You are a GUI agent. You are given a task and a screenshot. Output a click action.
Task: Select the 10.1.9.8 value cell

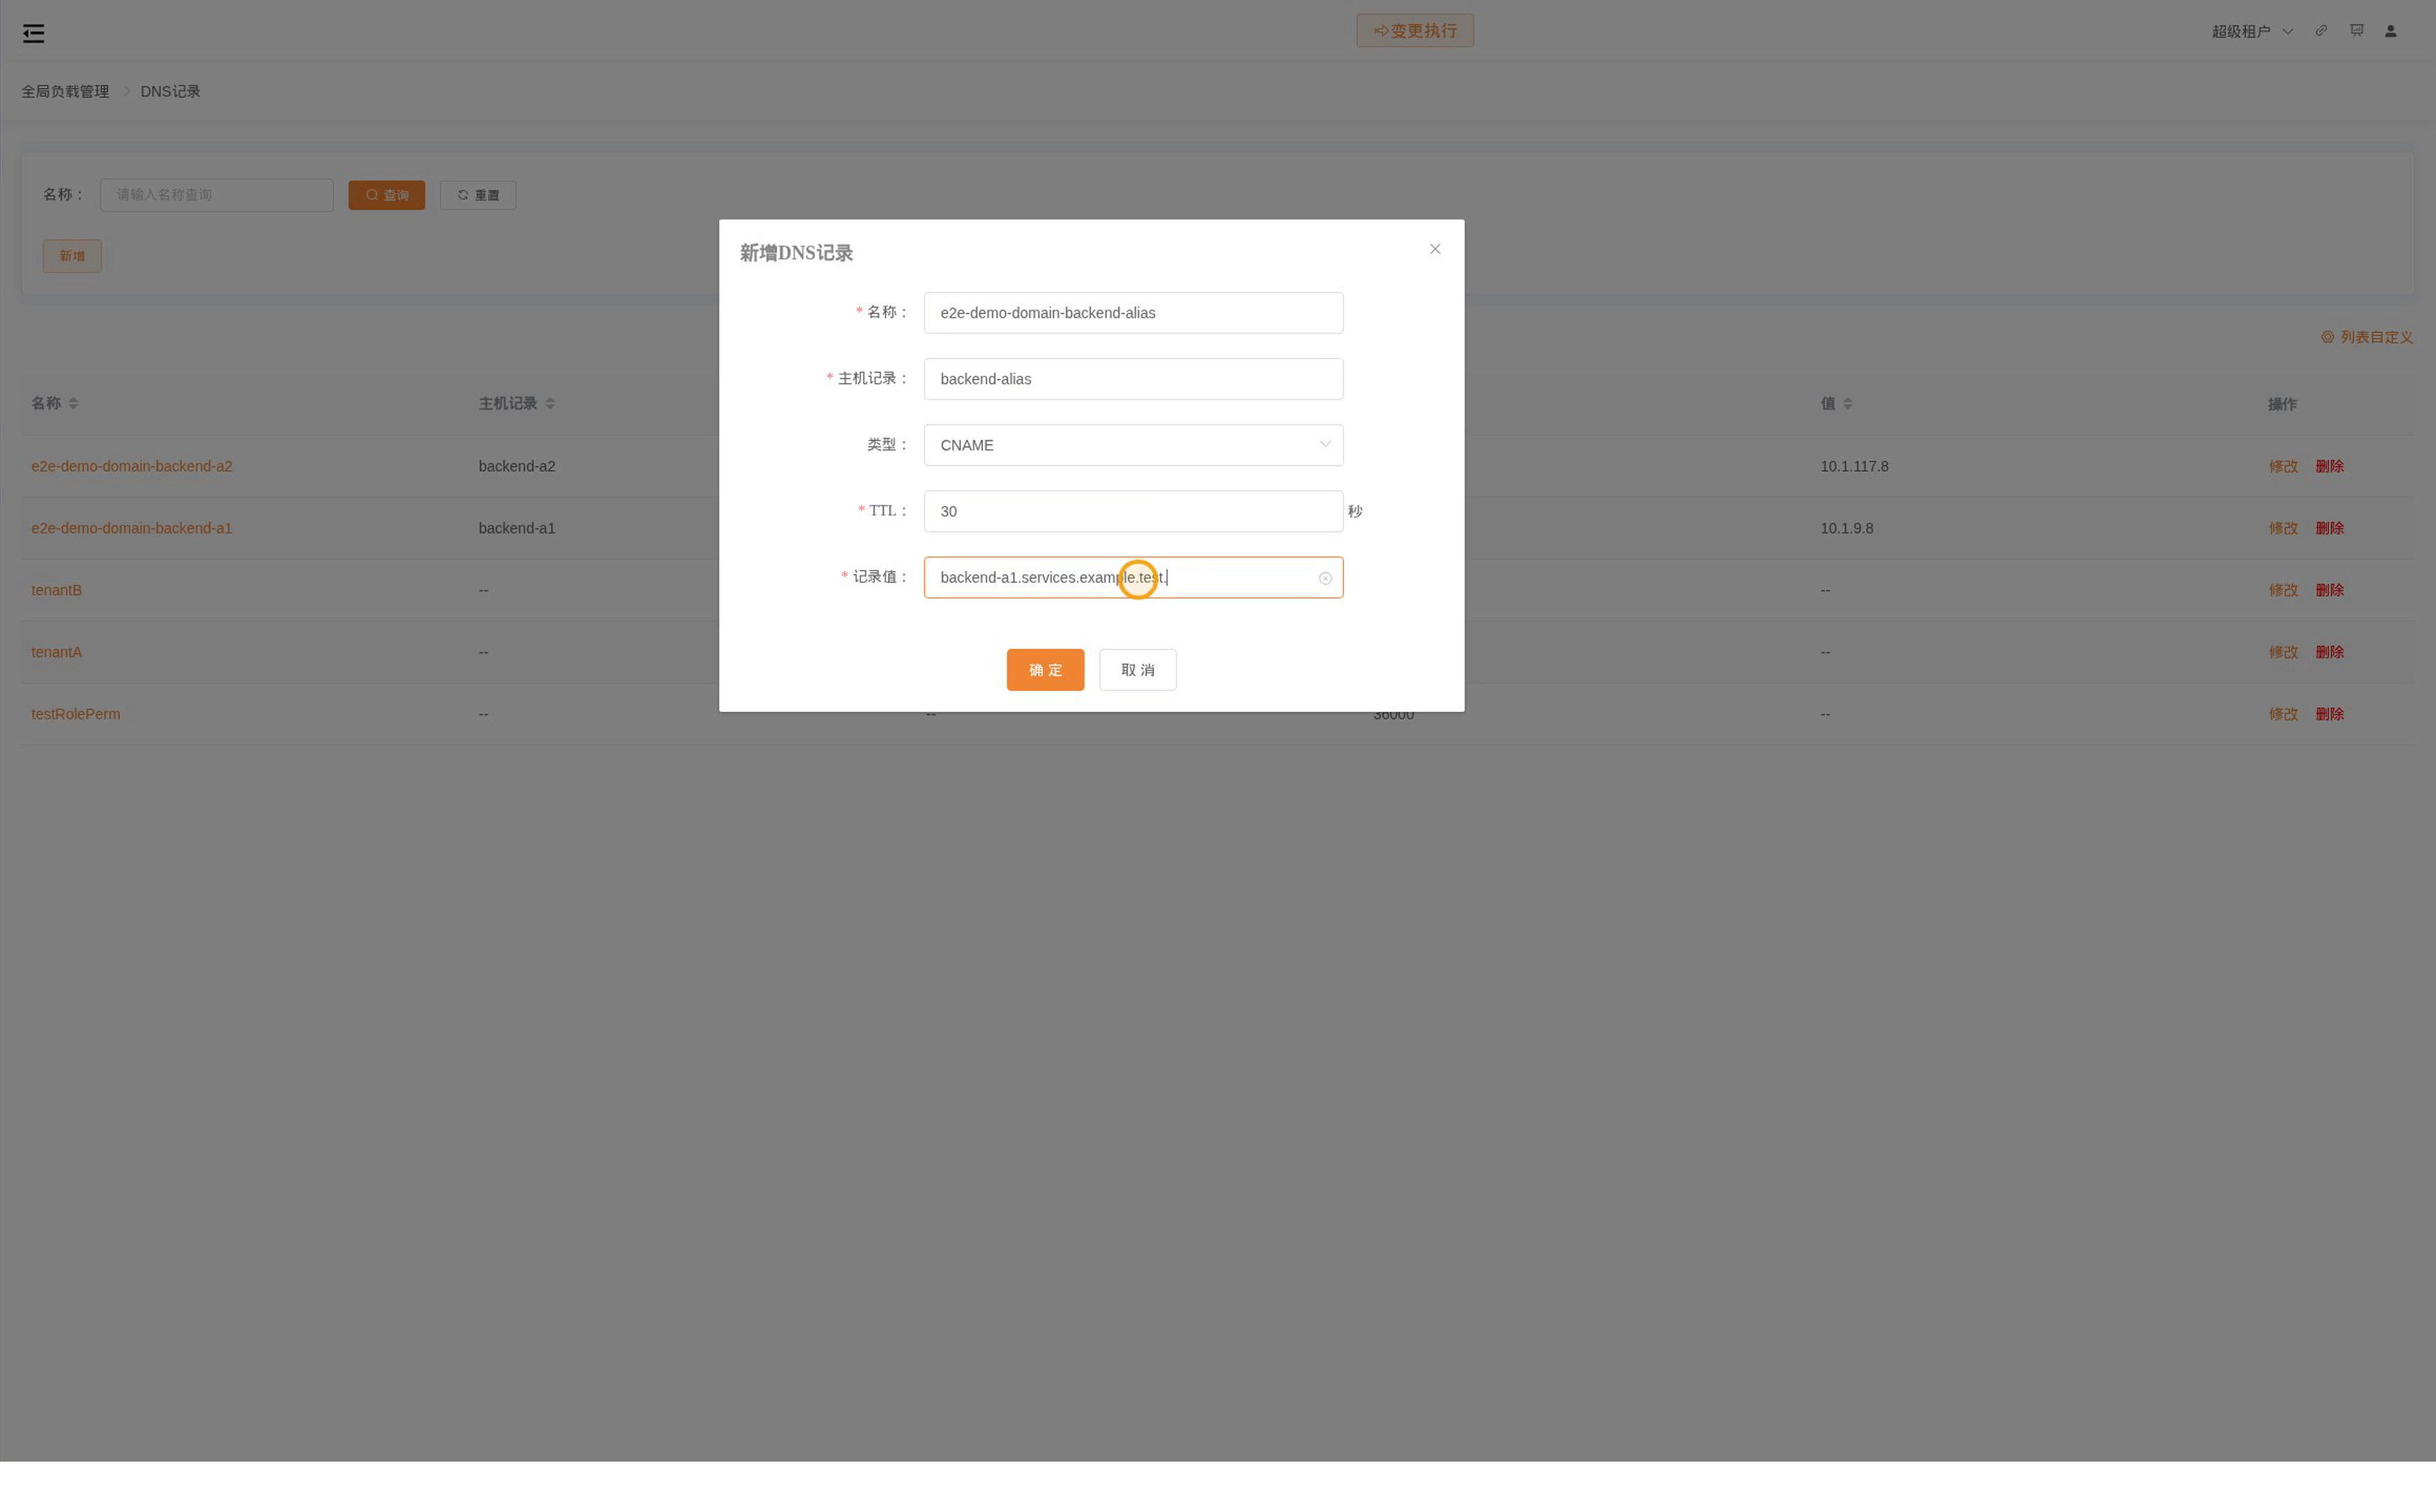pyautogui.click(x=1846, y=528)
